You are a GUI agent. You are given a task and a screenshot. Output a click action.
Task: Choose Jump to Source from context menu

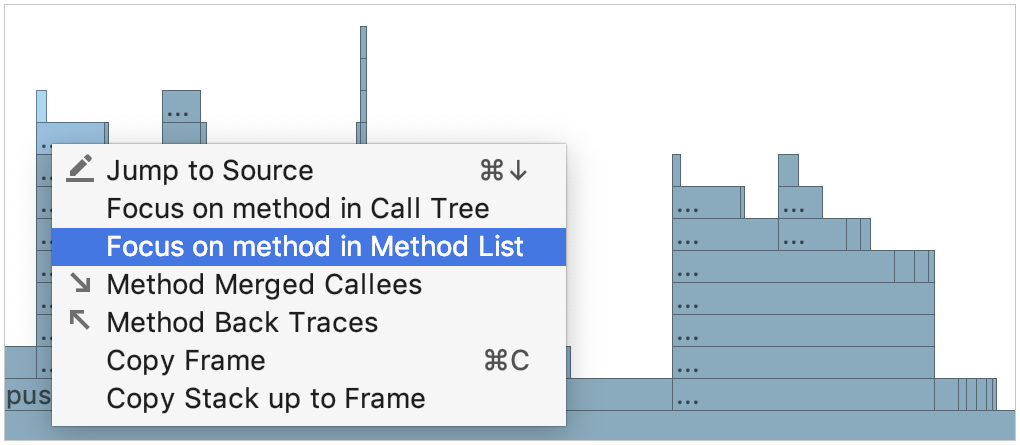(x=210, y=171)
